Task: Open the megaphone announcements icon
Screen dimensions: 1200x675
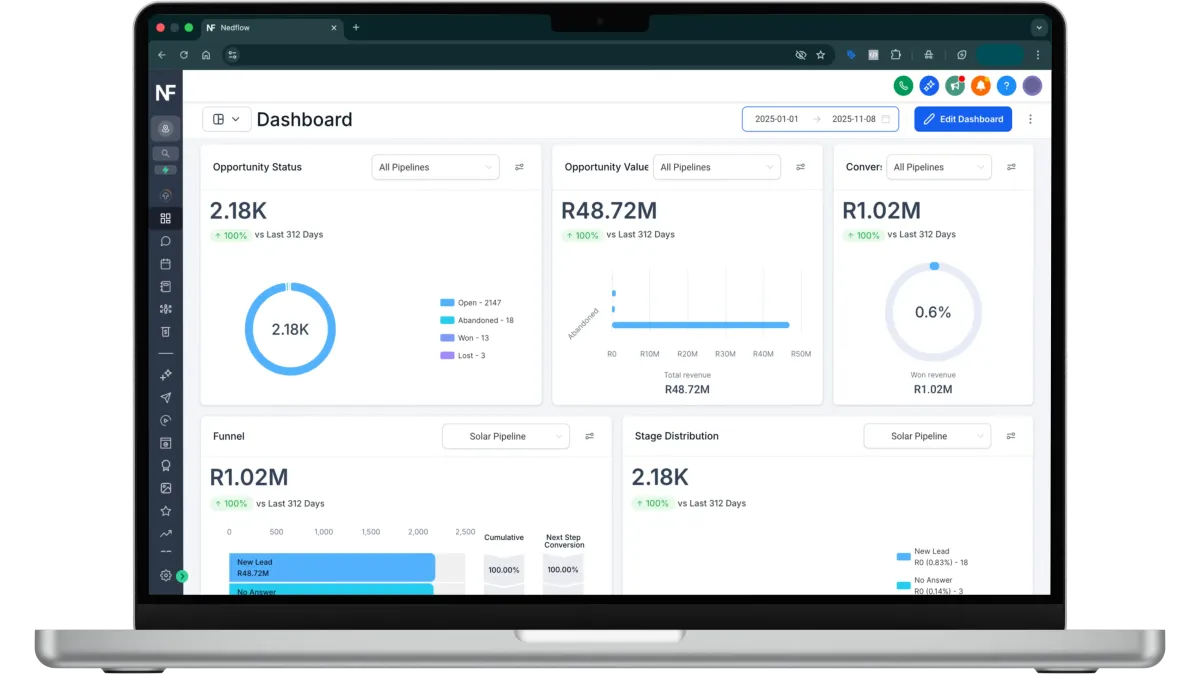Action: tap(955, 86)
